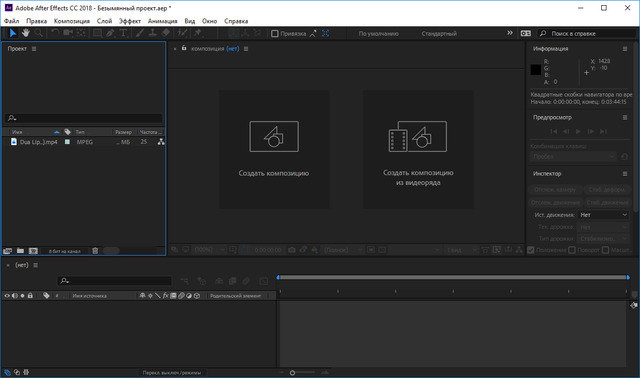This screenshot has height=378, width=640.
Task: Click the time navigator bar above ruler
Action: [x=453, y=277]
